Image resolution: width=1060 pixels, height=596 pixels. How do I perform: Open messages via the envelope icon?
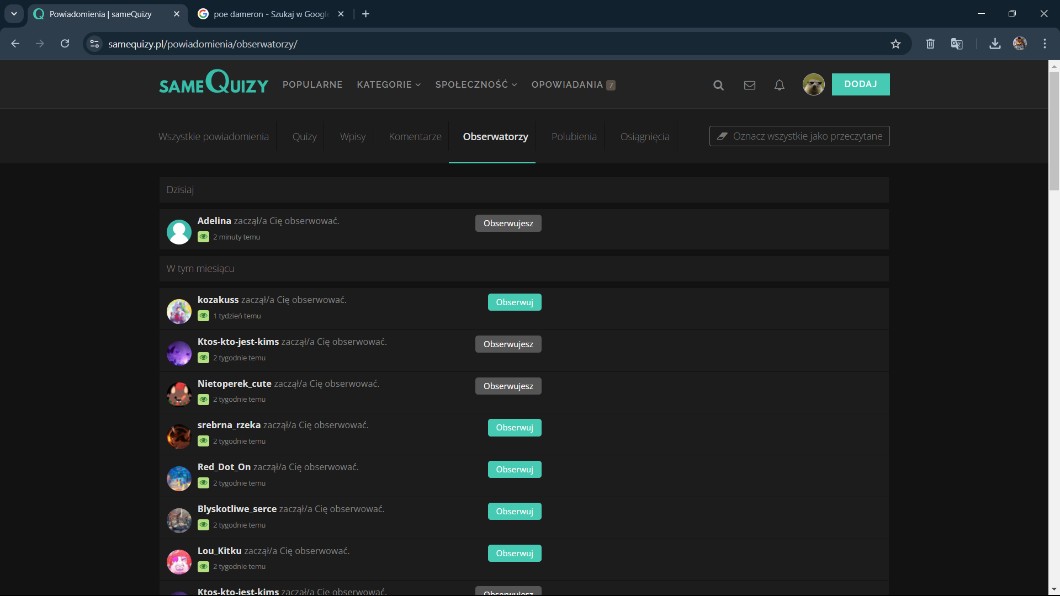coord(749,85)
